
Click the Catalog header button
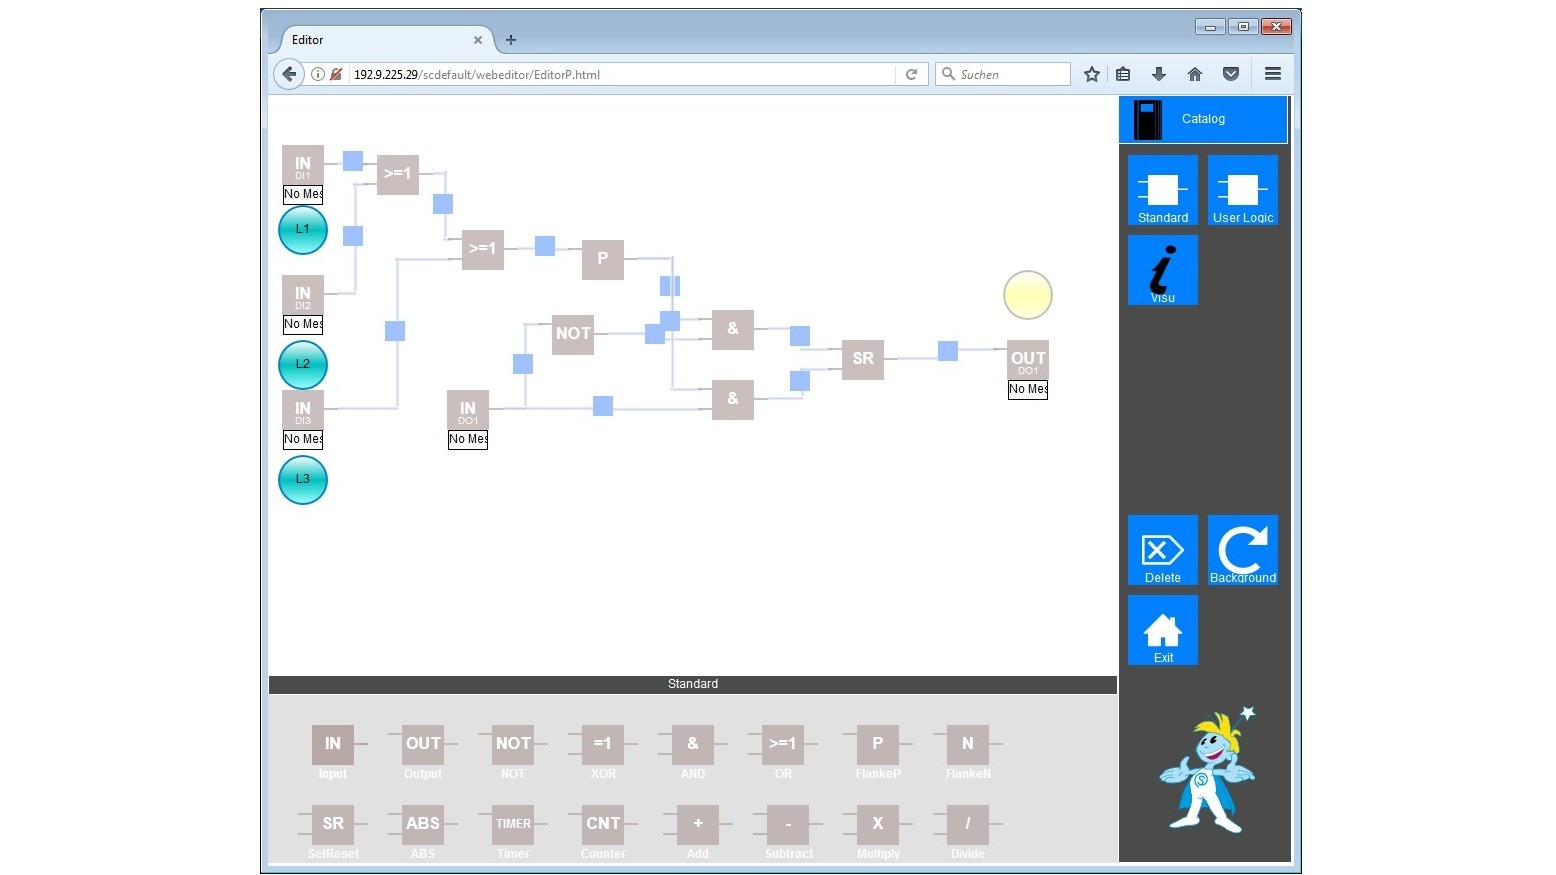click(x=1203, y=119)
